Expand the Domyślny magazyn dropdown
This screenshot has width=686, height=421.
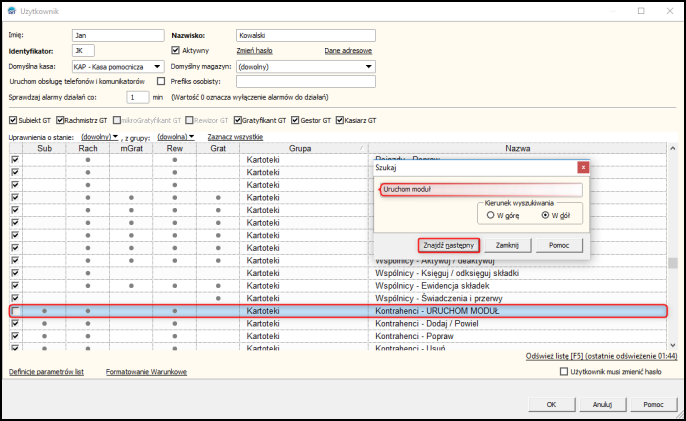click(x=369, y=67)
